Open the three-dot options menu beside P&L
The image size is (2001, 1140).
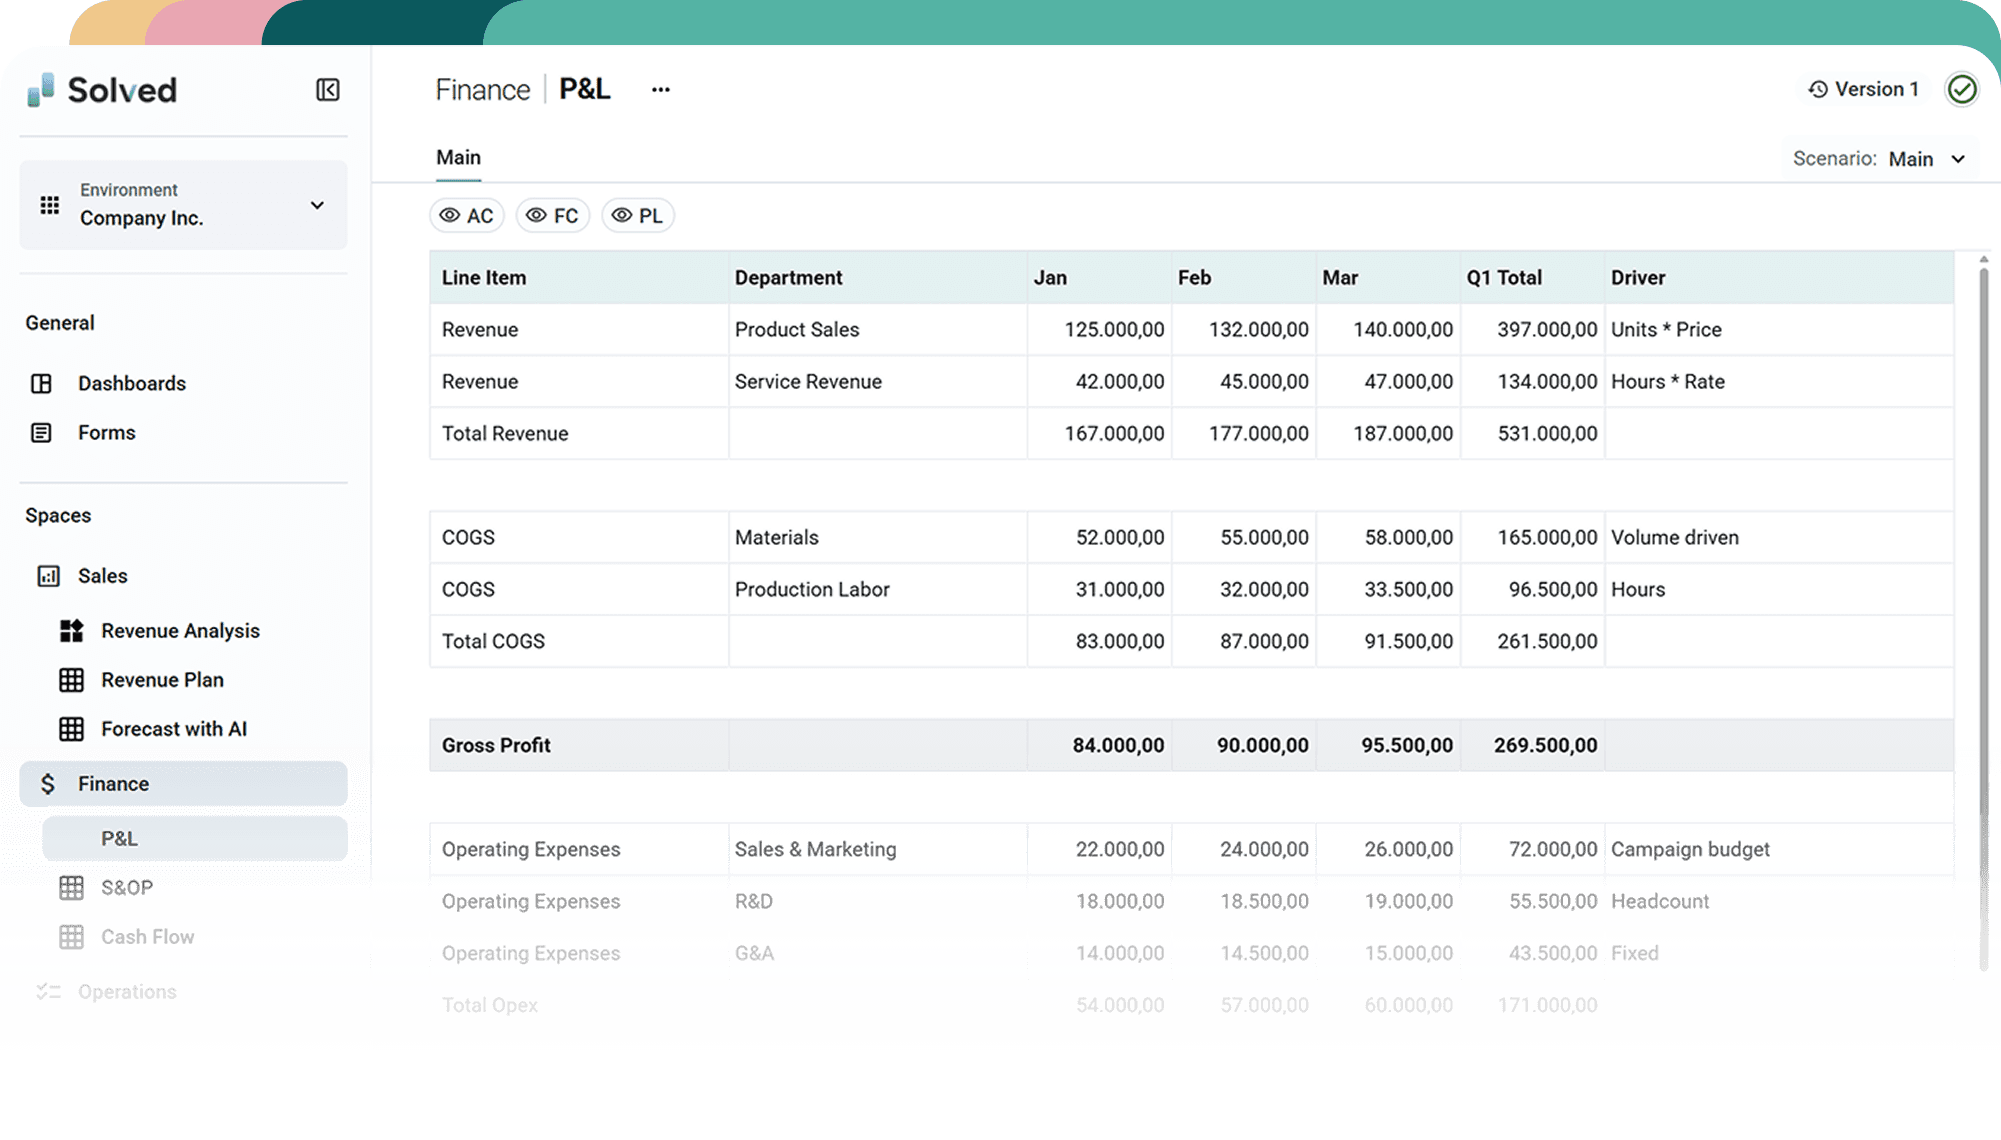pos(660,90)
